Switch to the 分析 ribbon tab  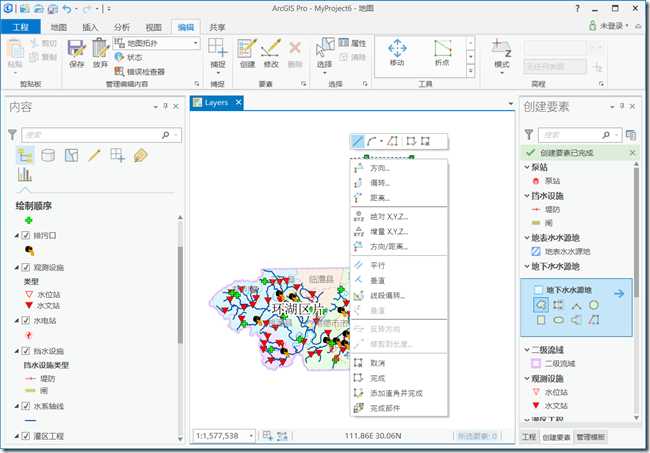point(121,27)
